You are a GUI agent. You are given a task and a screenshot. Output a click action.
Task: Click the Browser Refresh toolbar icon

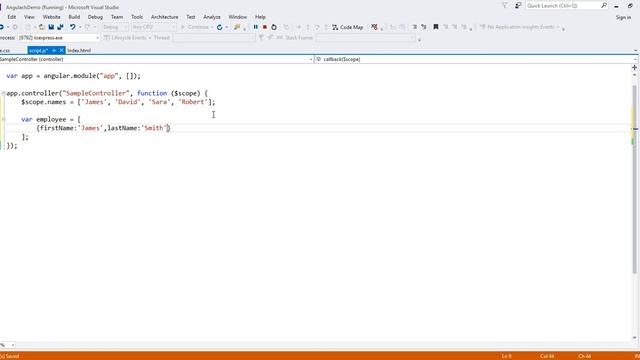click(220, 27)
